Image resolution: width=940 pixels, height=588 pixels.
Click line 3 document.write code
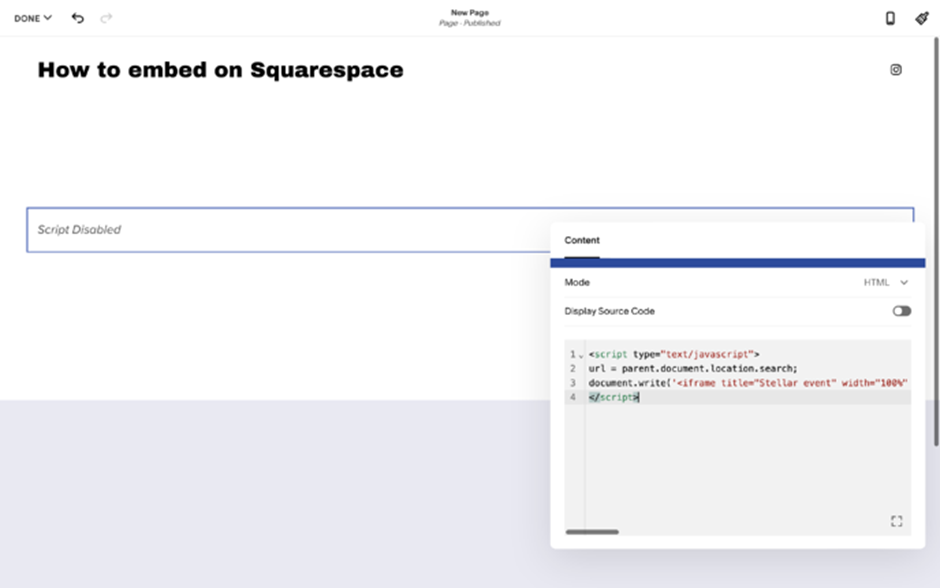pyautogui.click(x=748, y=383)
